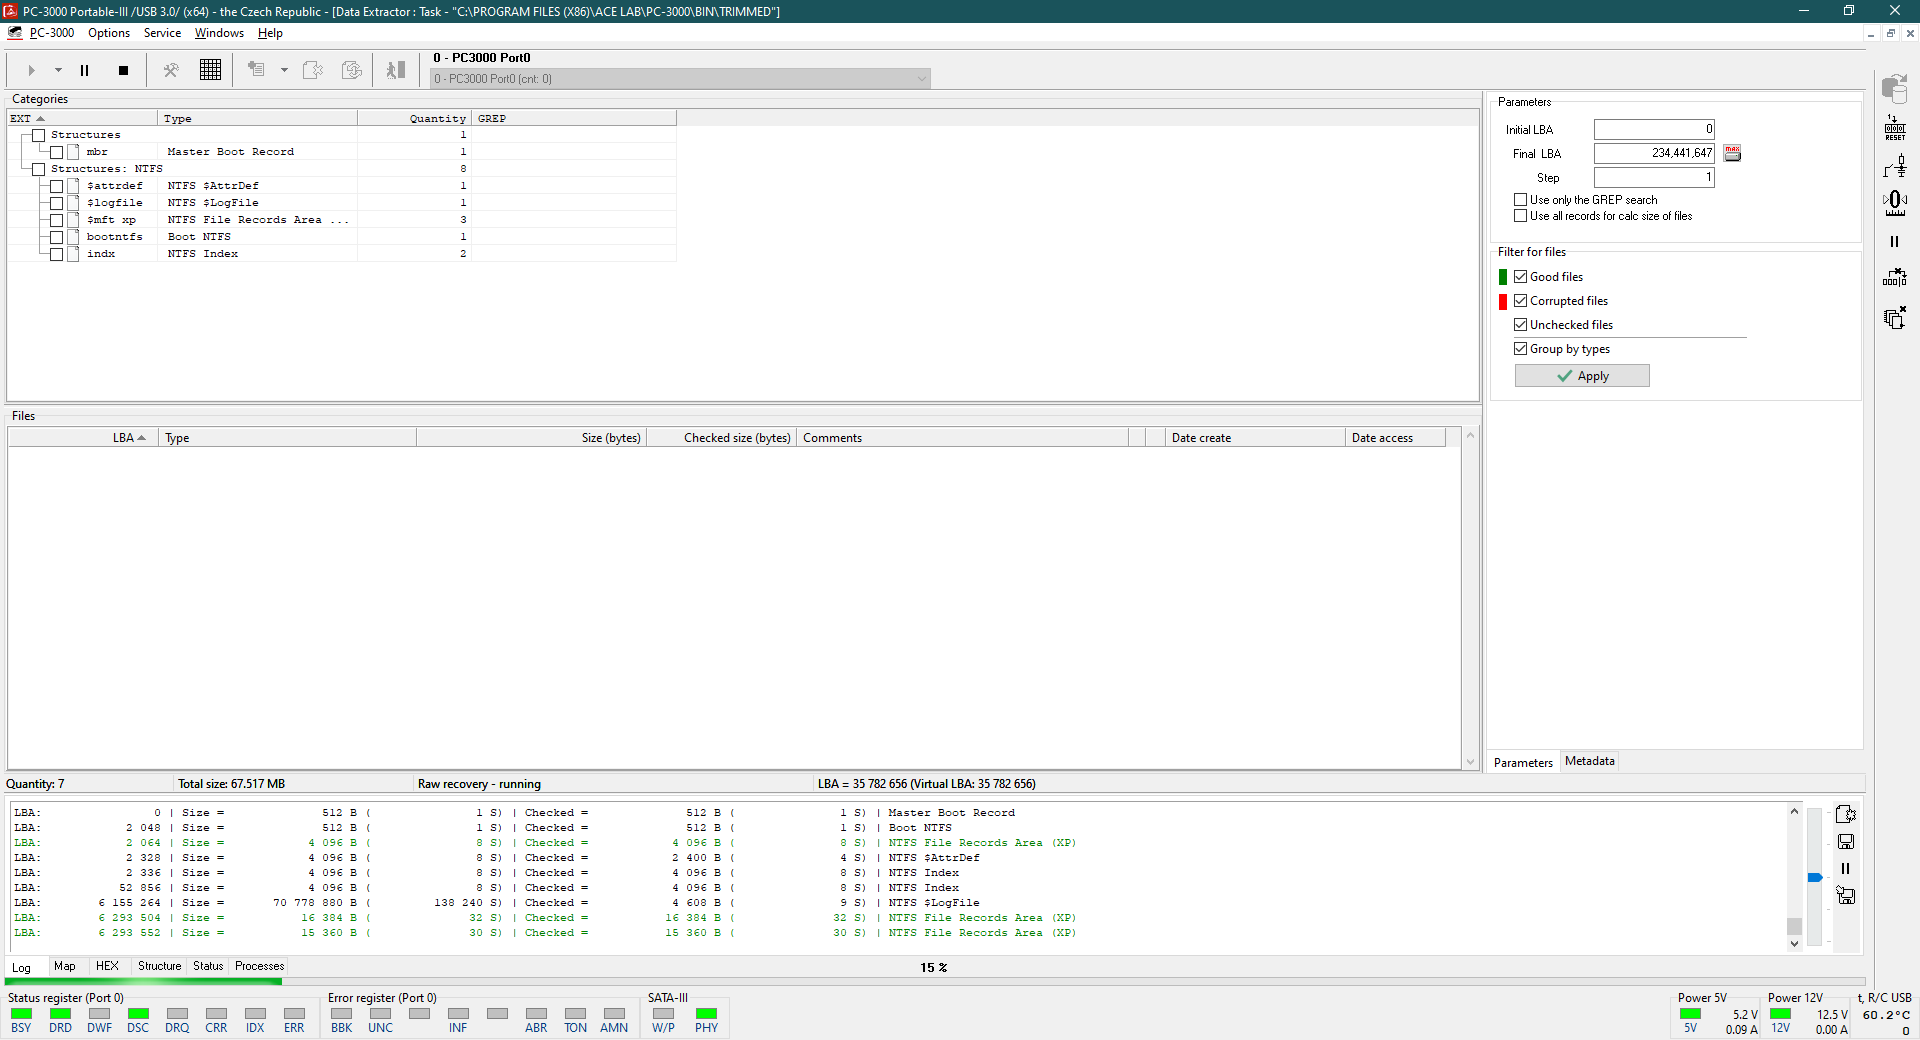The image size is (1920, 1040).
Task: Click the counter RESET icon in sidebar
Action: pyautogui.click(x=1894, y=127)
